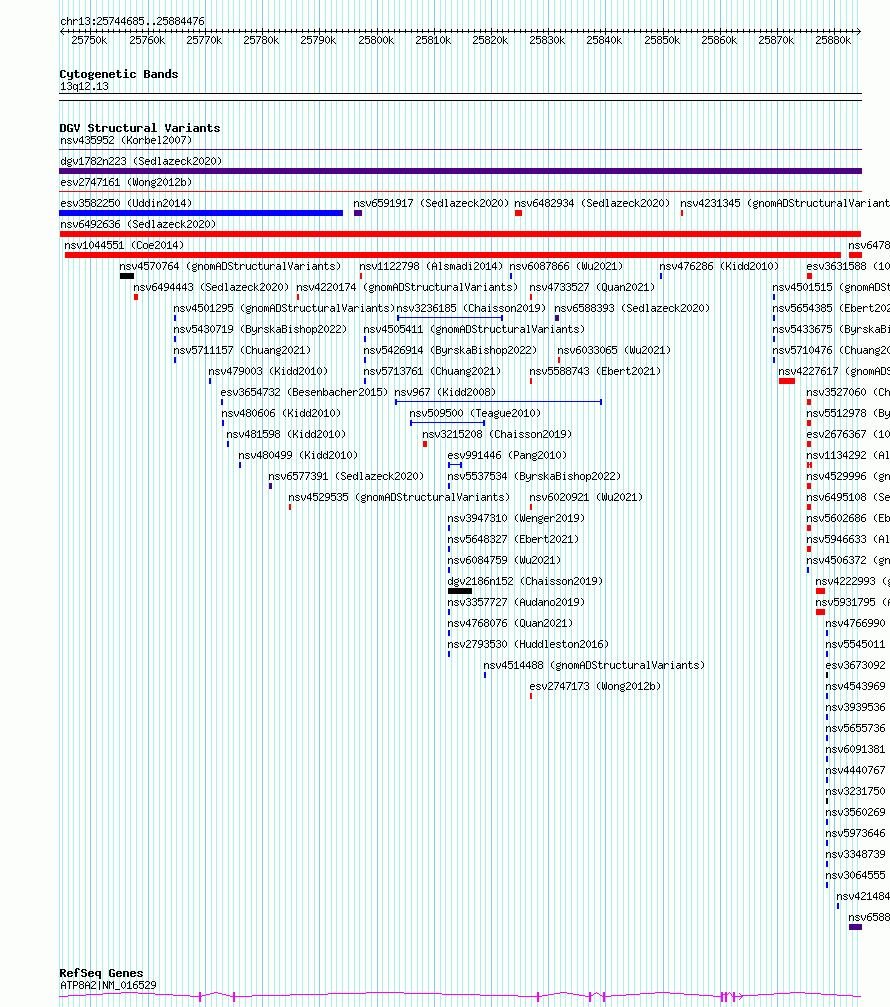Click the blue esv3582250 (Uddin2014) bar
The image size is (890, 1007).
point(201,213)
